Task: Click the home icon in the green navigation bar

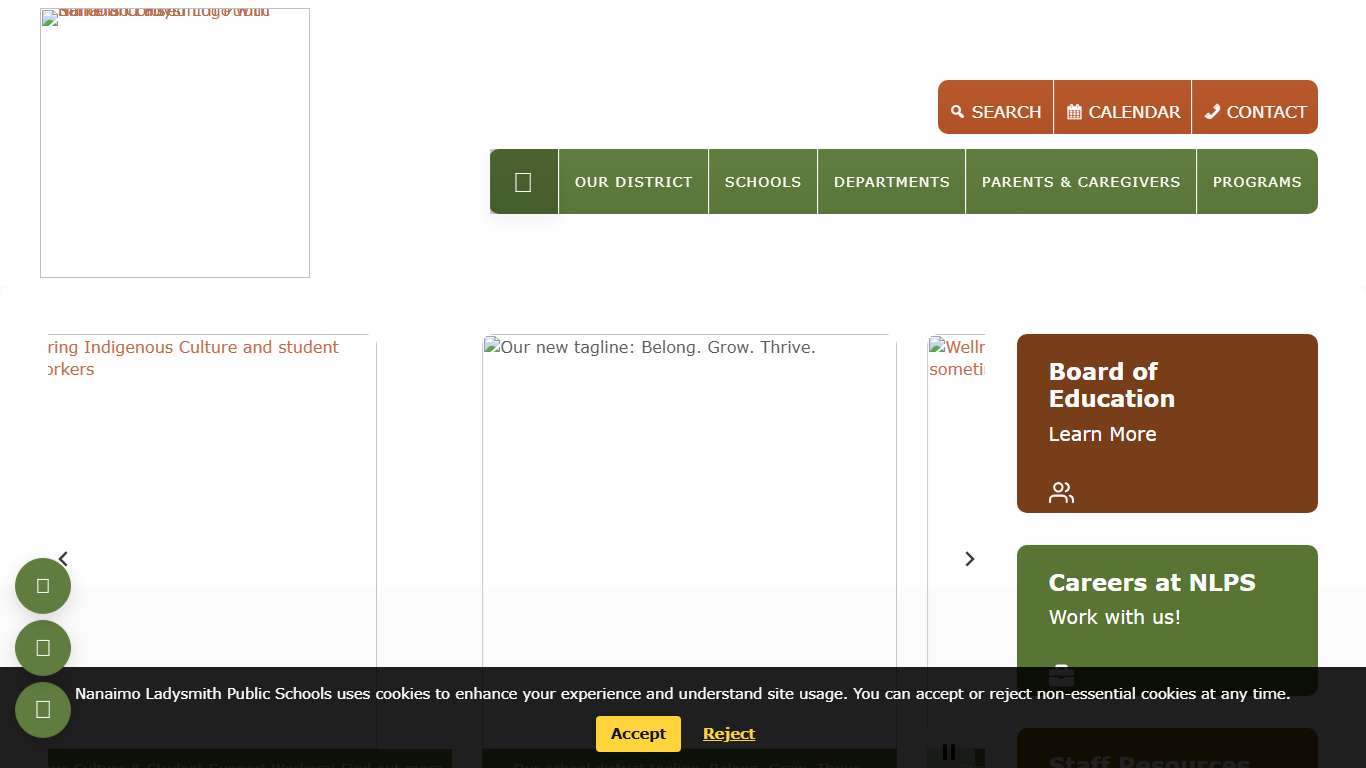Action: (523, 182)
